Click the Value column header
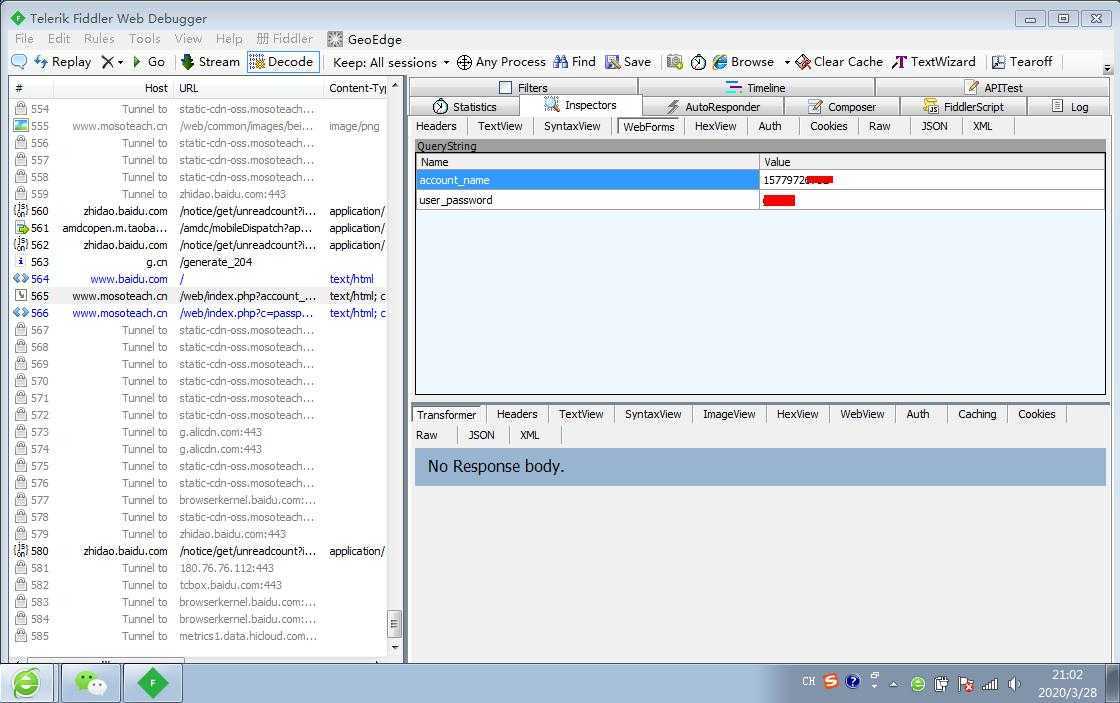Viewport: 1120px width, 703px height. [932, 162]
